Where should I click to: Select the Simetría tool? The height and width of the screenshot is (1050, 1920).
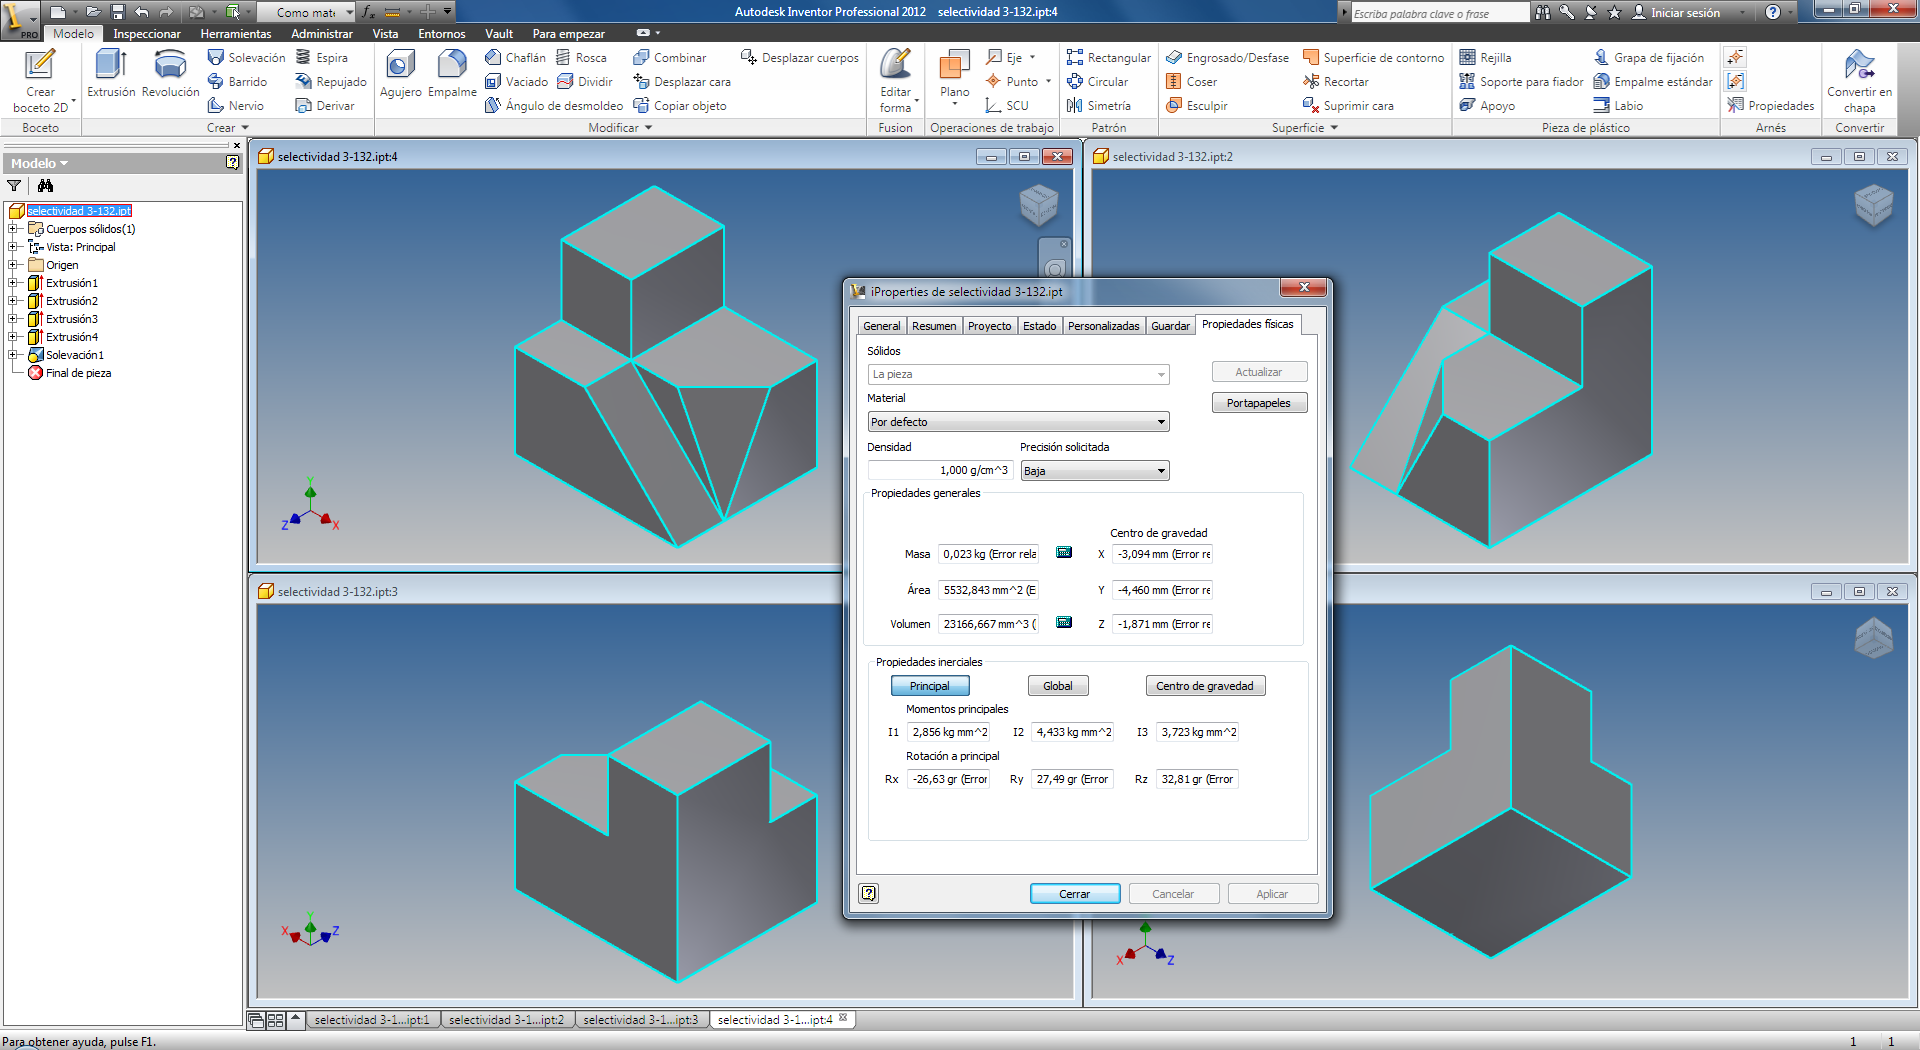click(1098, 106)
